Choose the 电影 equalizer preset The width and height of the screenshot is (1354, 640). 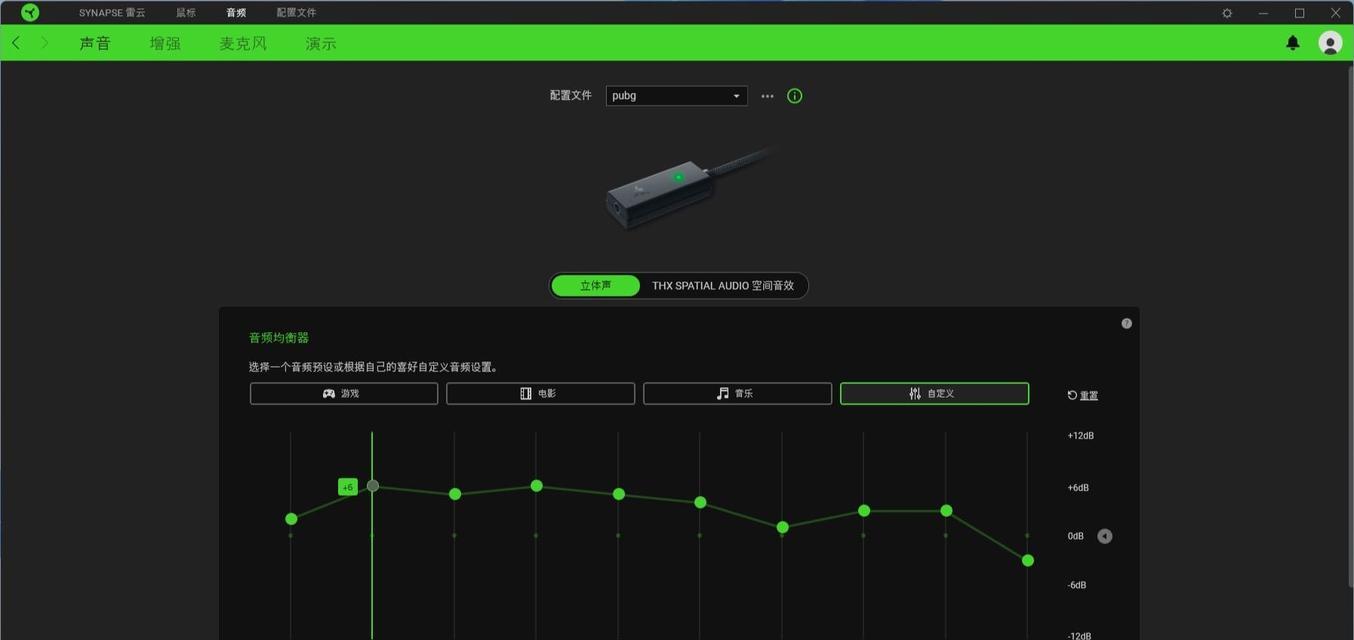click(x=541, y=394)
